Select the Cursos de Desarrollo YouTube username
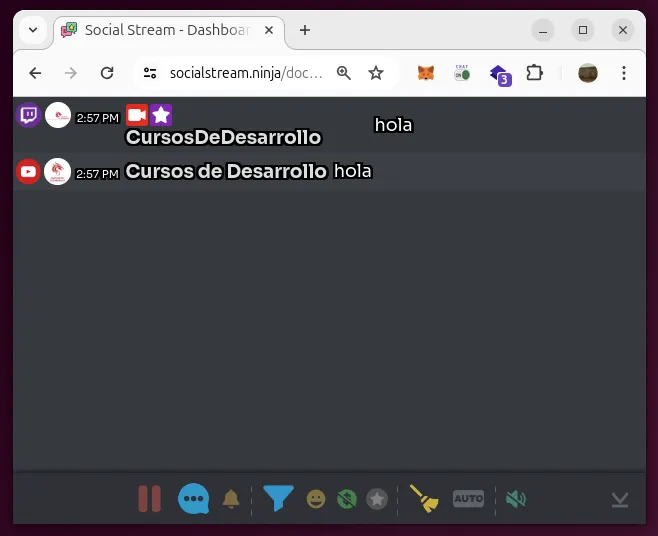This screenshot has height=536, width=658. 226,172
